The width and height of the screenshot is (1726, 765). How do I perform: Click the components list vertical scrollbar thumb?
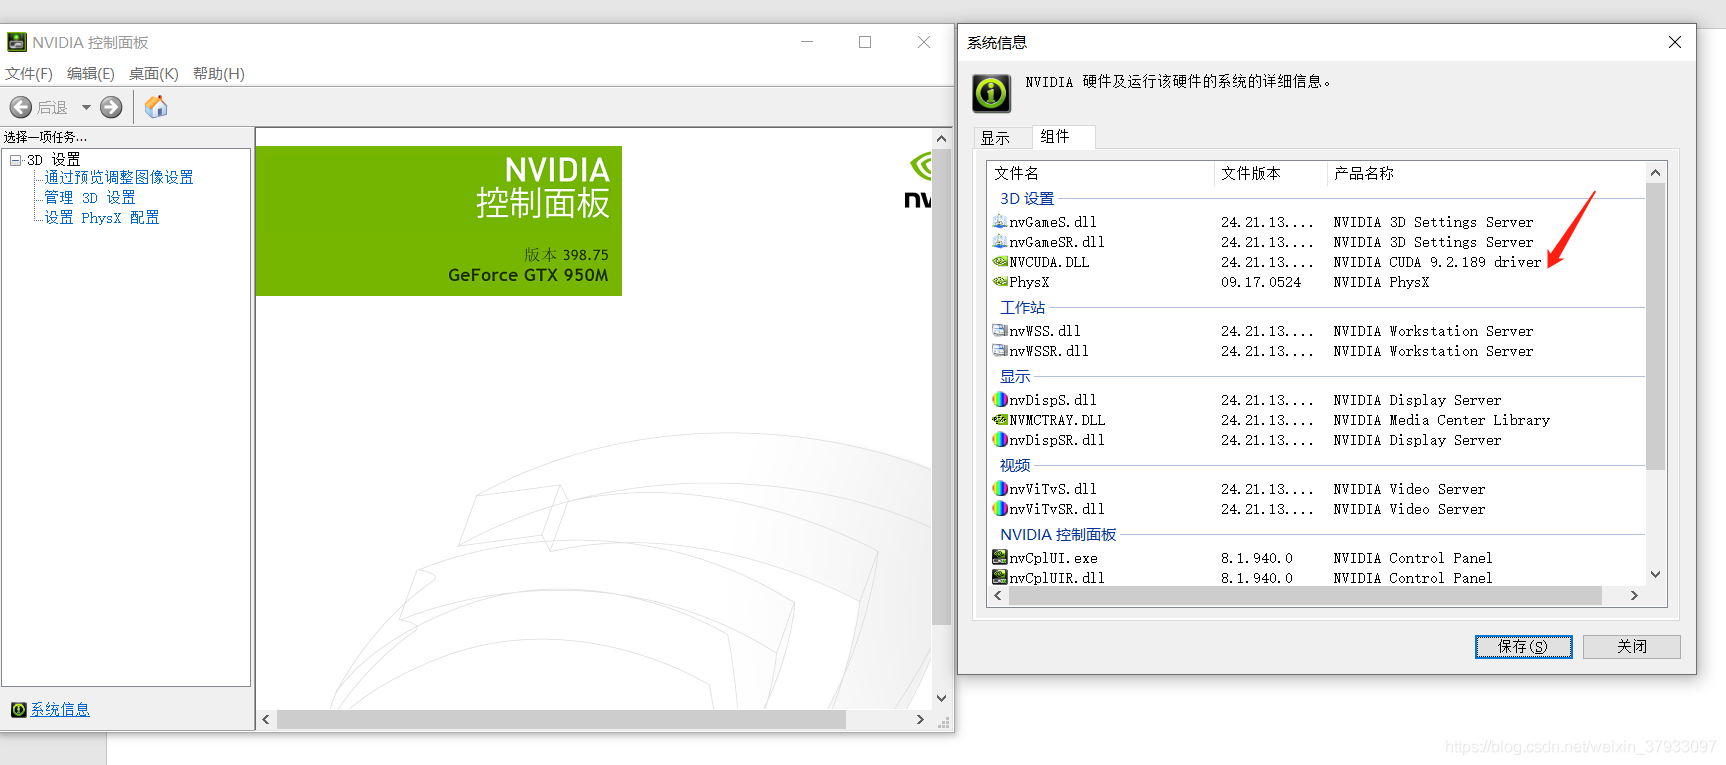click(x=1655, y=326)
